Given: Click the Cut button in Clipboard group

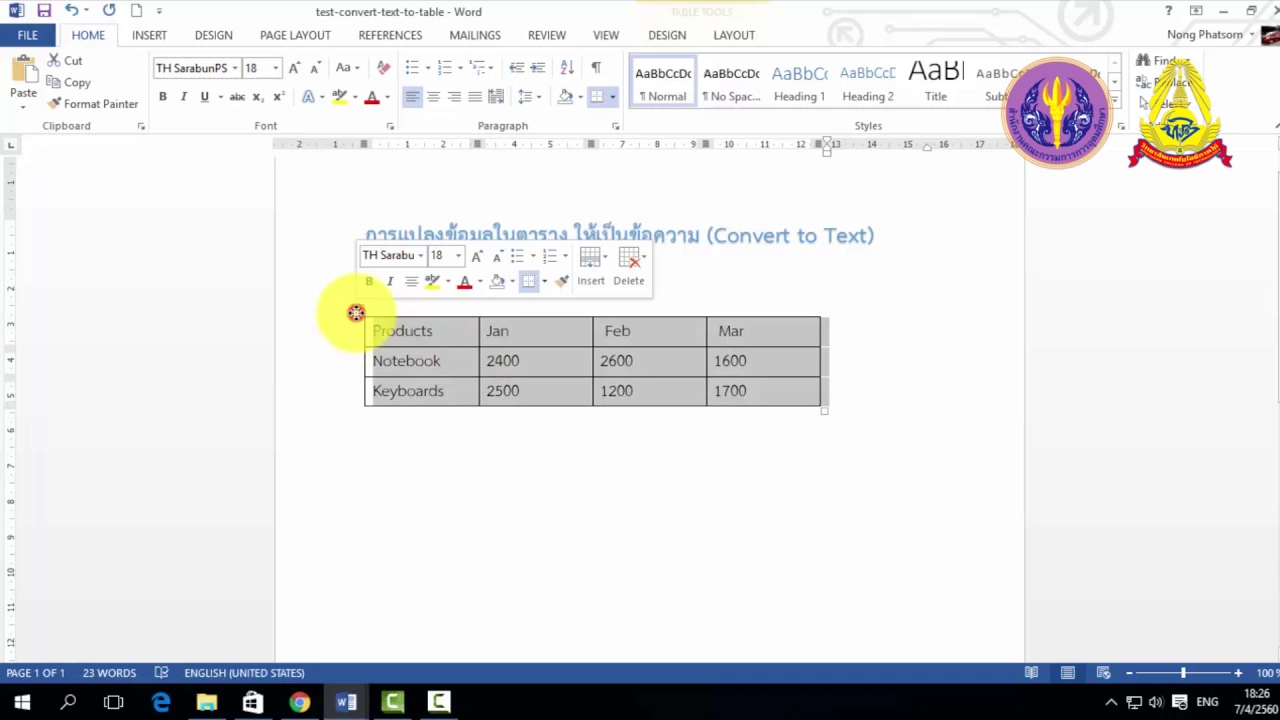Looking at the screenshot, I should pyautogui.click(x=65, y=61).
